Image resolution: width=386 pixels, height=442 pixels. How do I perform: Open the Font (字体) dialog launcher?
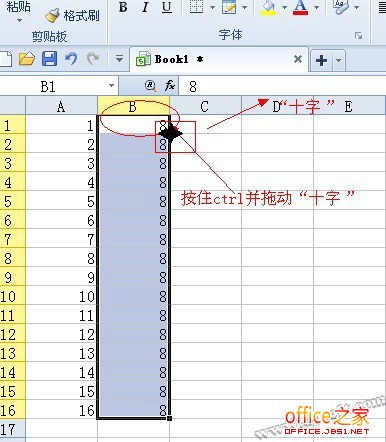(358, 35)
